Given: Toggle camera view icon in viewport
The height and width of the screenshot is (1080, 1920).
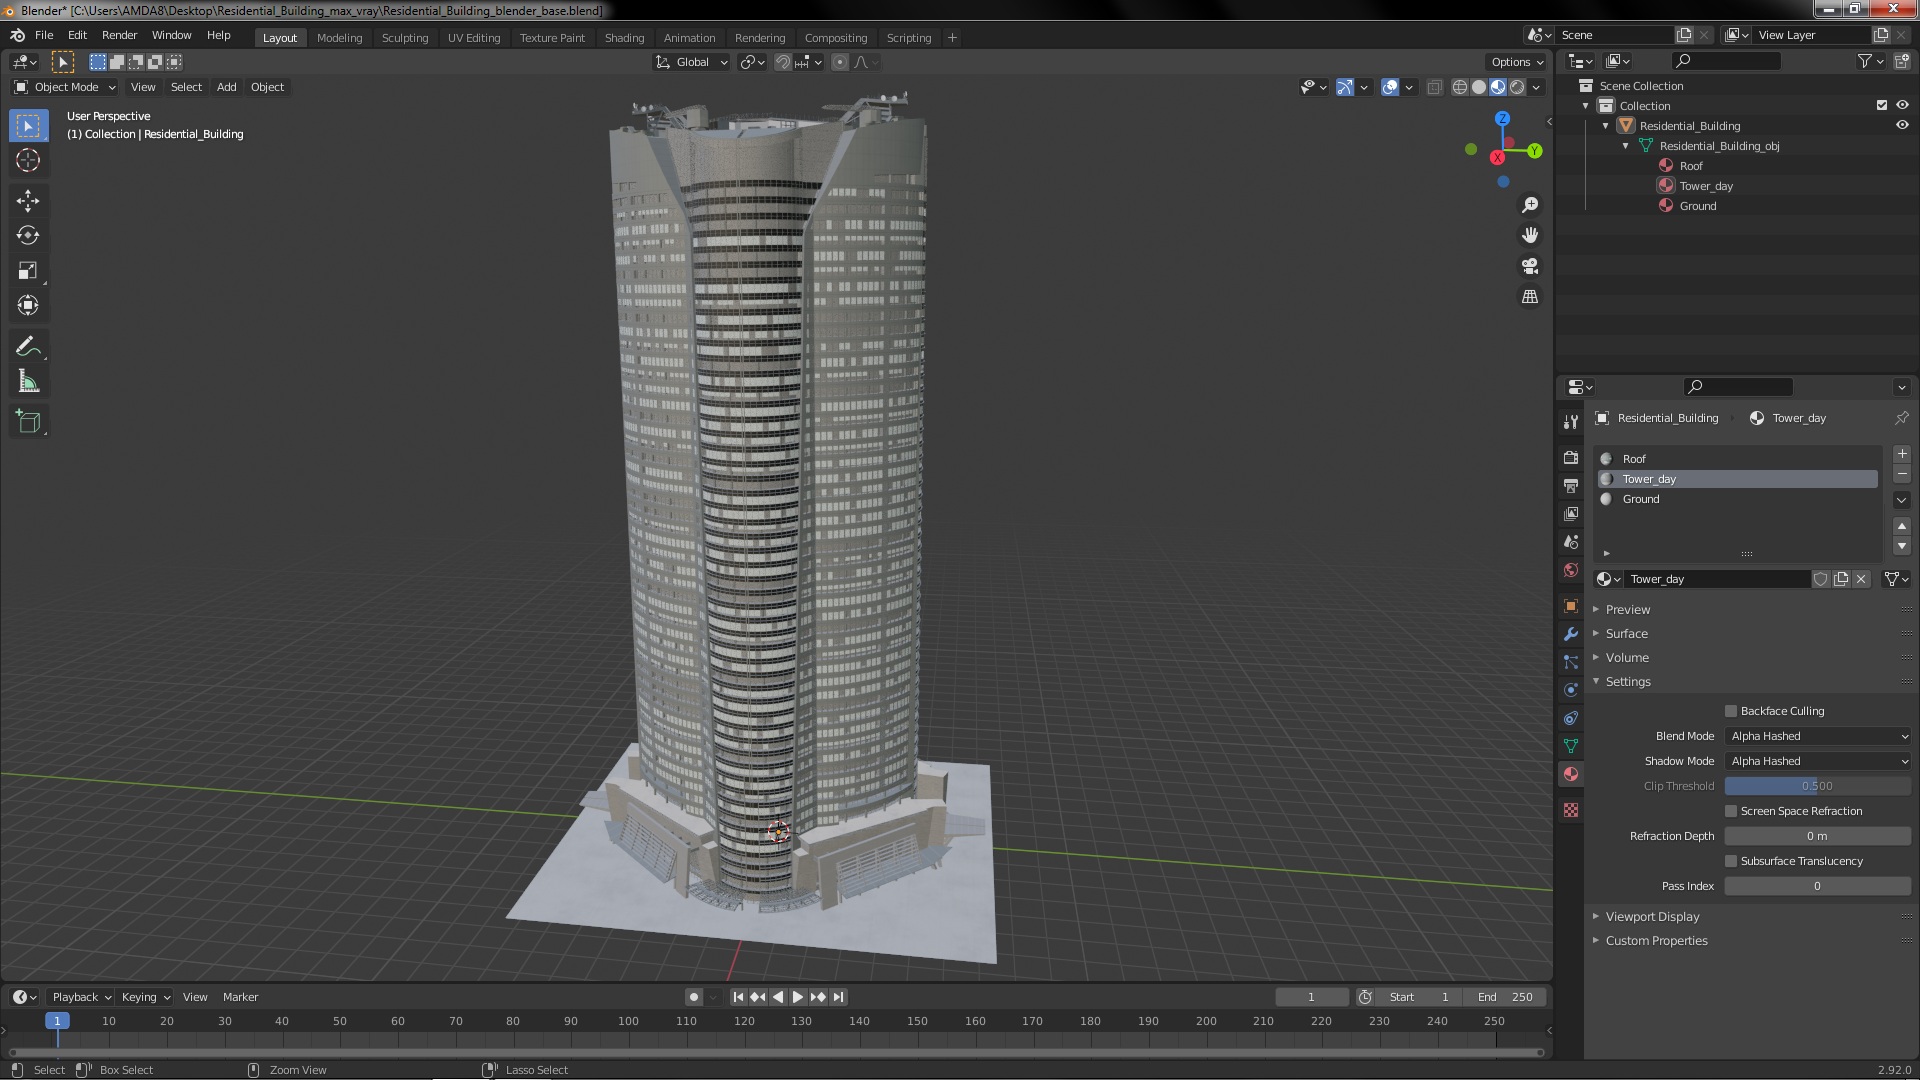Looking at the screenshot, I should [x=1530, y=266].
